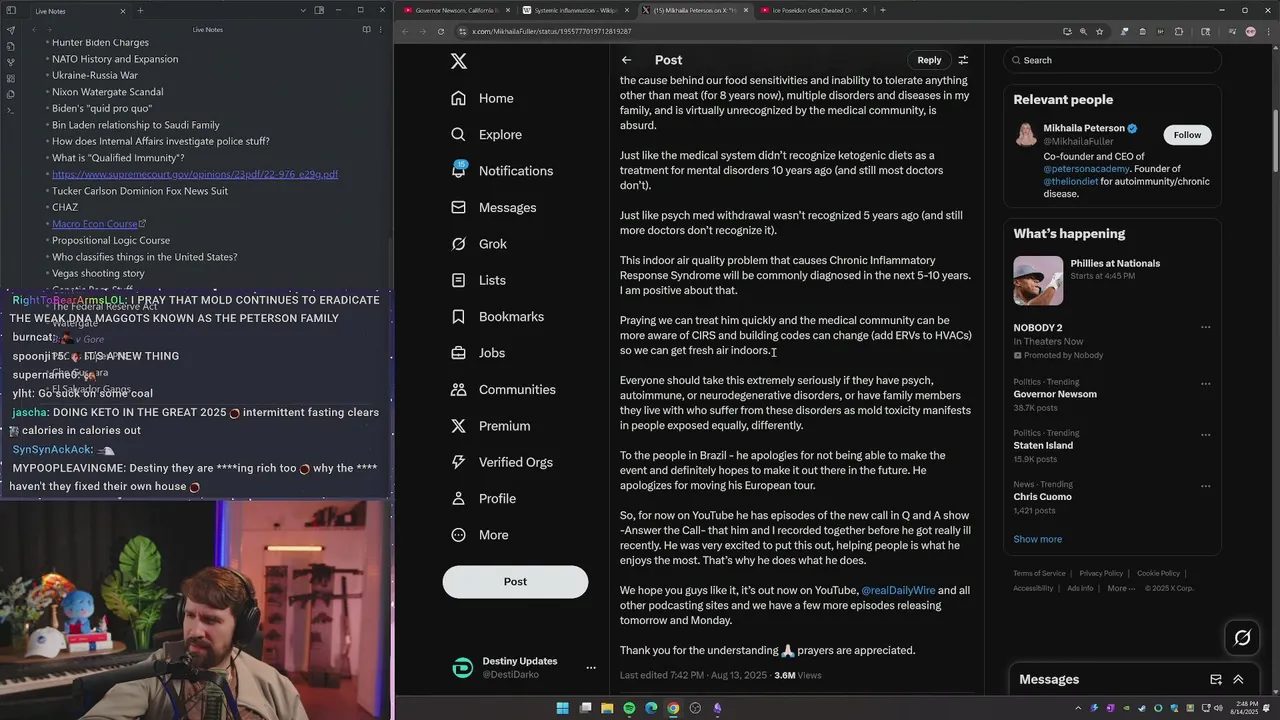This screenshot has width=1280, height=720.
Task: Open Destiny Updates account options menu
Action: click(591, 668)
